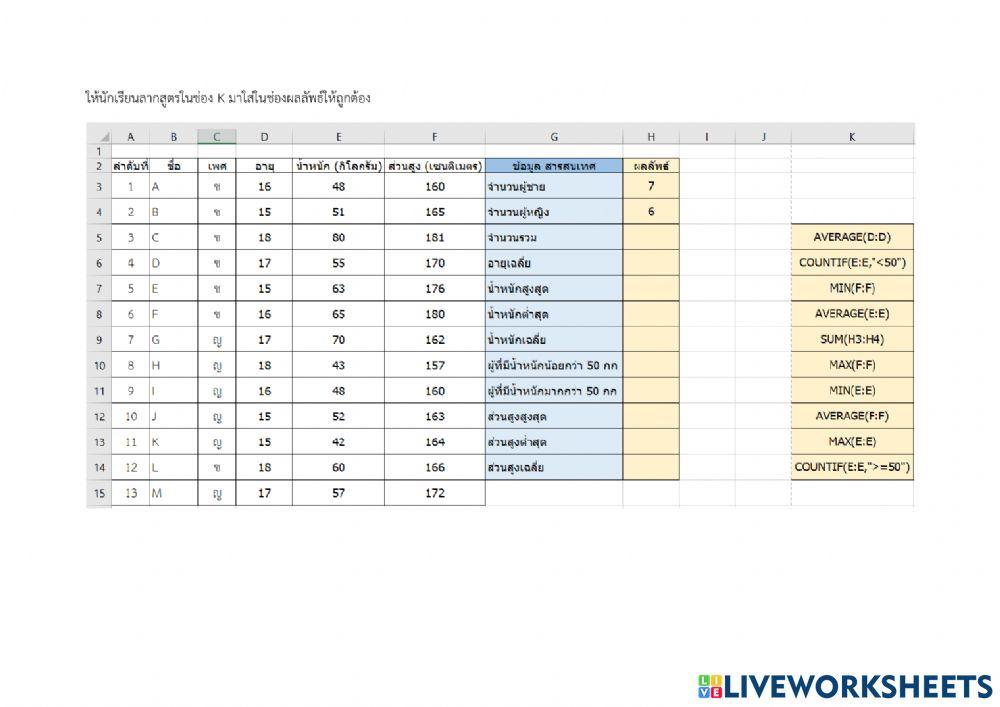Select the column G header

click(554, 137)
